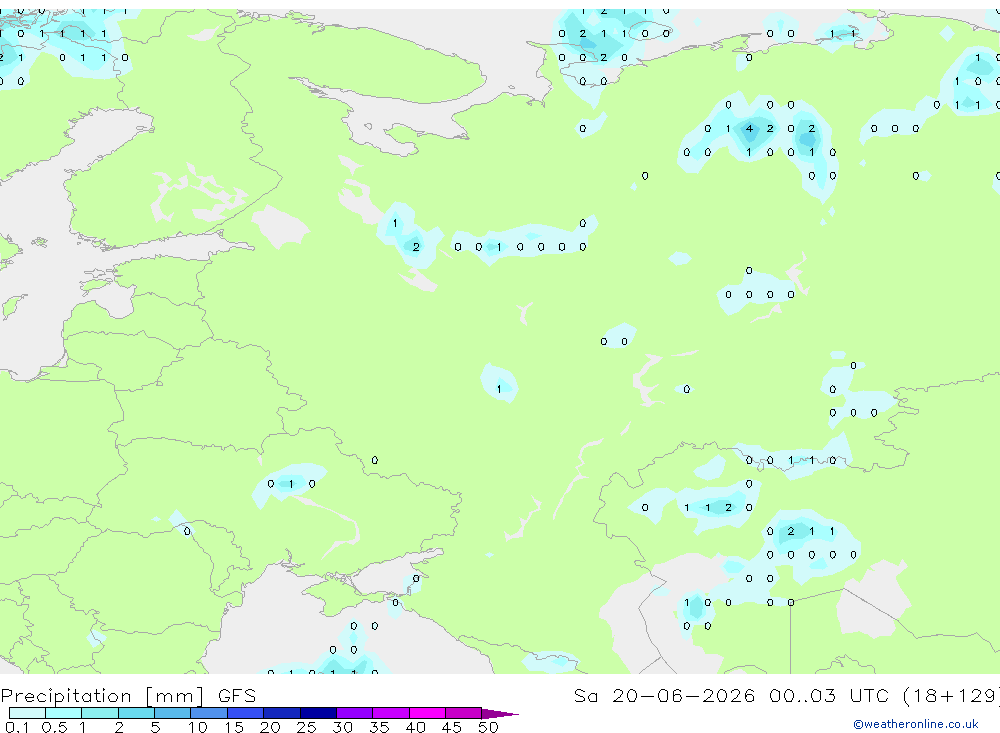Click the "4" precipitation value on the map
Screen dimensions: 1000x733
(749, 128)
